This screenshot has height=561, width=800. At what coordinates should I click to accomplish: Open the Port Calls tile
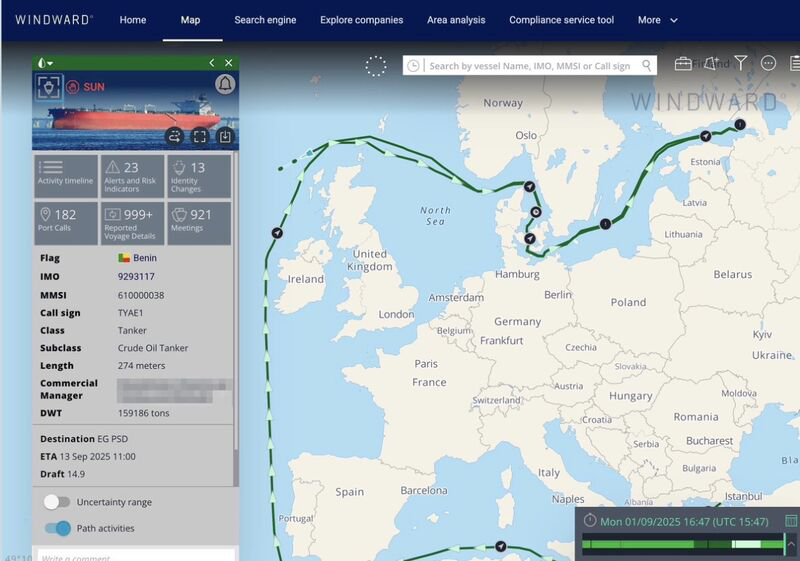pyautogui.click(x=66, y=221)
